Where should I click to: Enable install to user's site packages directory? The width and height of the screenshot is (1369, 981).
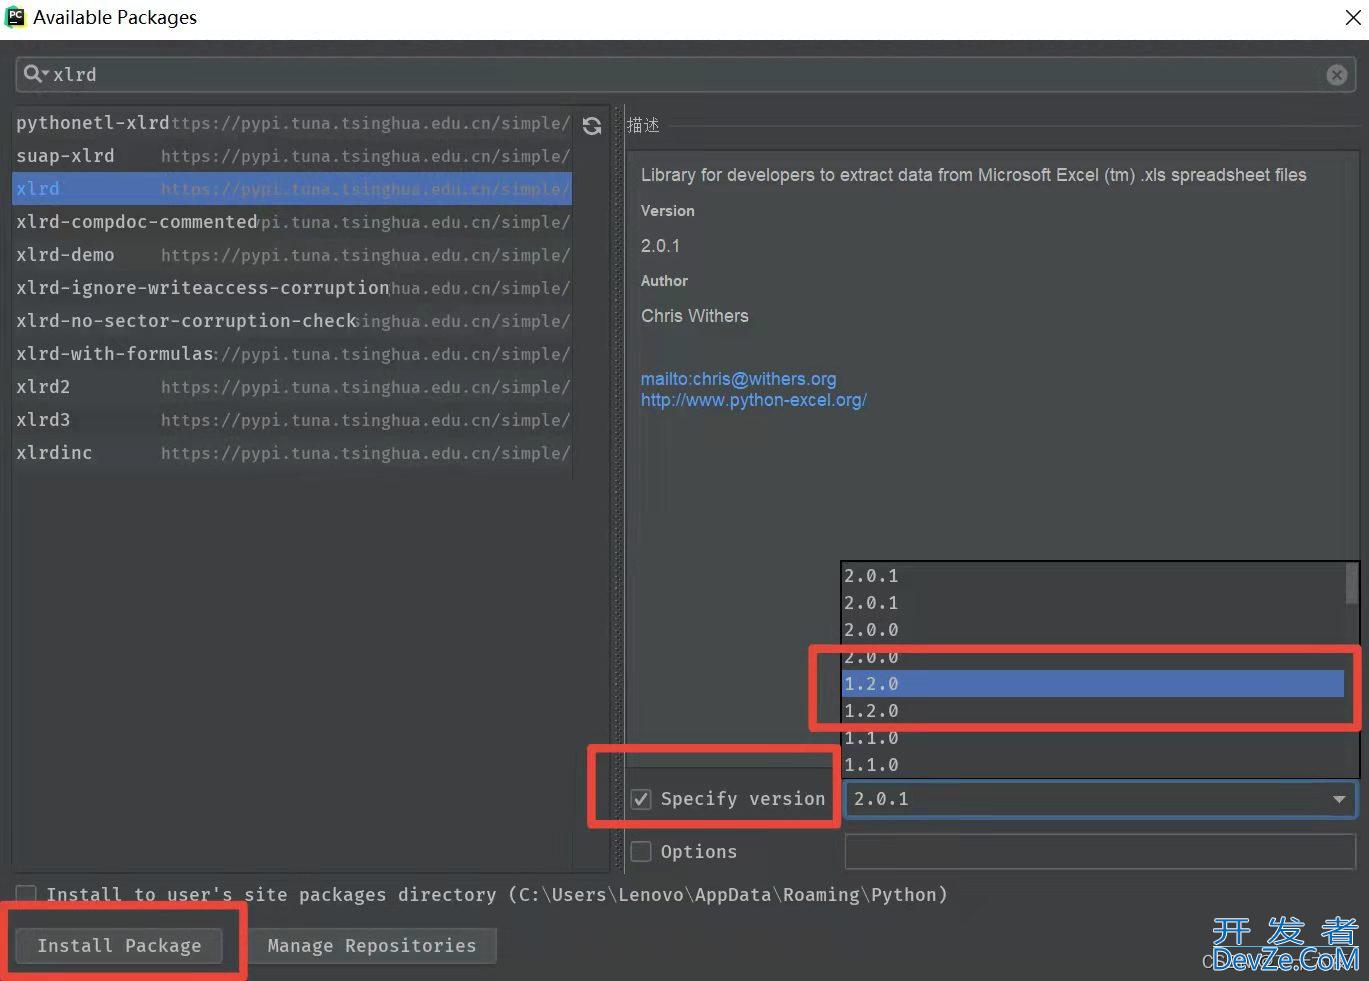tap(27, 894)
